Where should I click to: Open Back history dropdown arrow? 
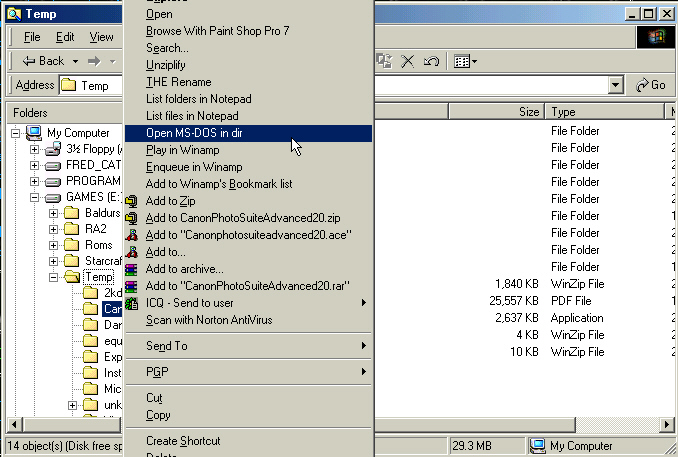75,61
